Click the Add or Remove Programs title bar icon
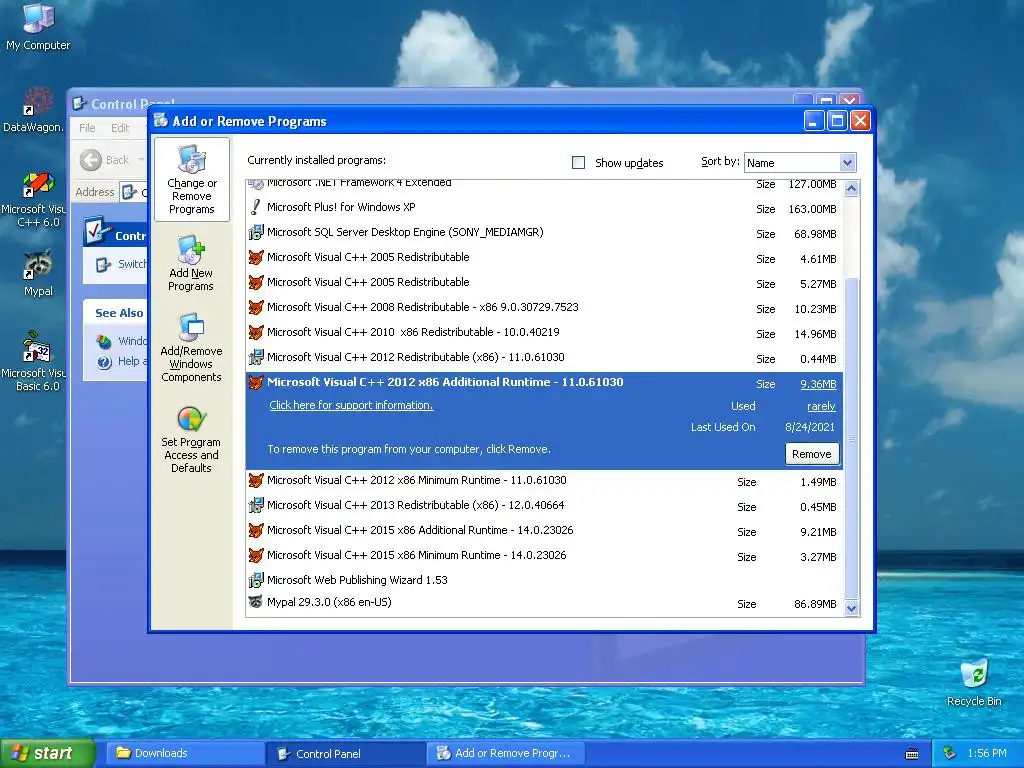The width and height of the screenshot is (1024, 768). pyautogui.click(x=161, y=120)
